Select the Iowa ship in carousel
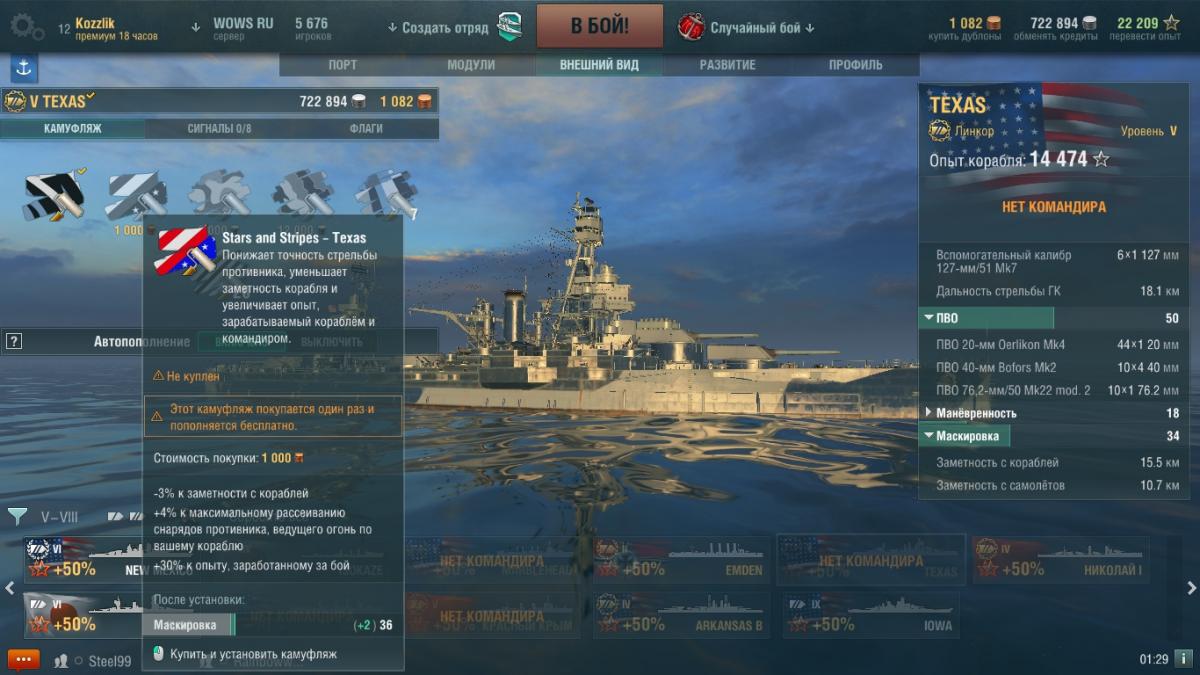The width and height of the screenshot is (1200, 675). [870, 615]
